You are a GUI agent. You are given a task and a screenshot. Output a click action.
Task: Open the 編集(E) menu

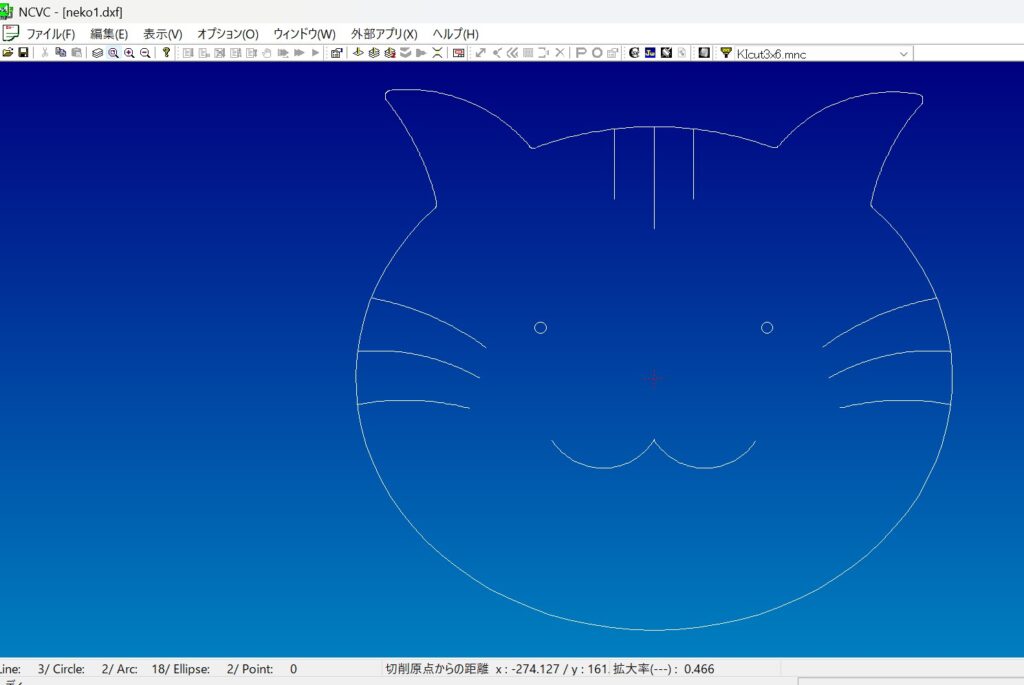click(109, 34)
